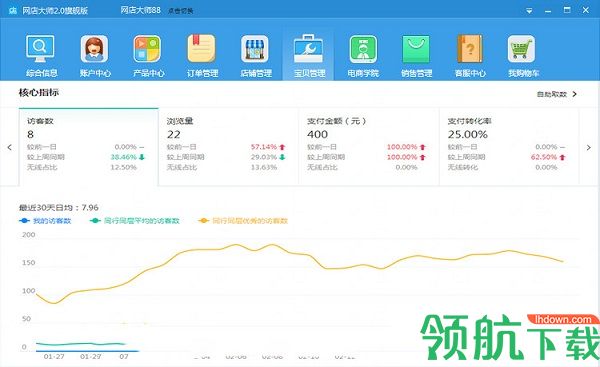Open the 综合信息 monitor icon
600x367 pixels.
41,49
